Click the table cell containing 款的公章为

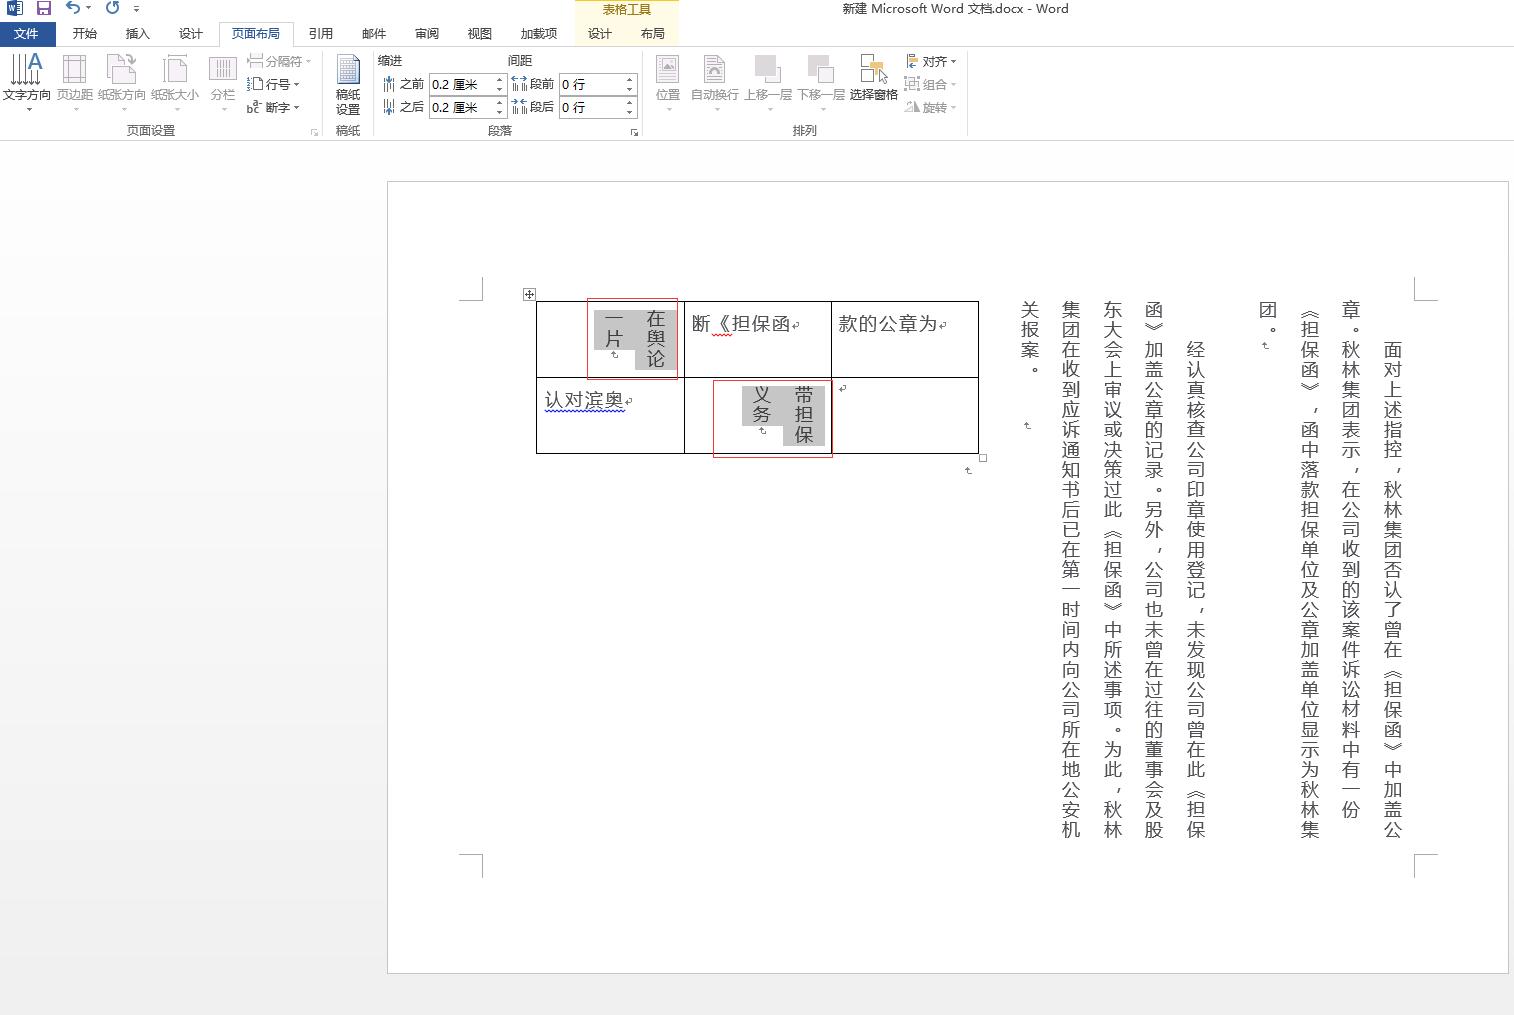point(905,339)
